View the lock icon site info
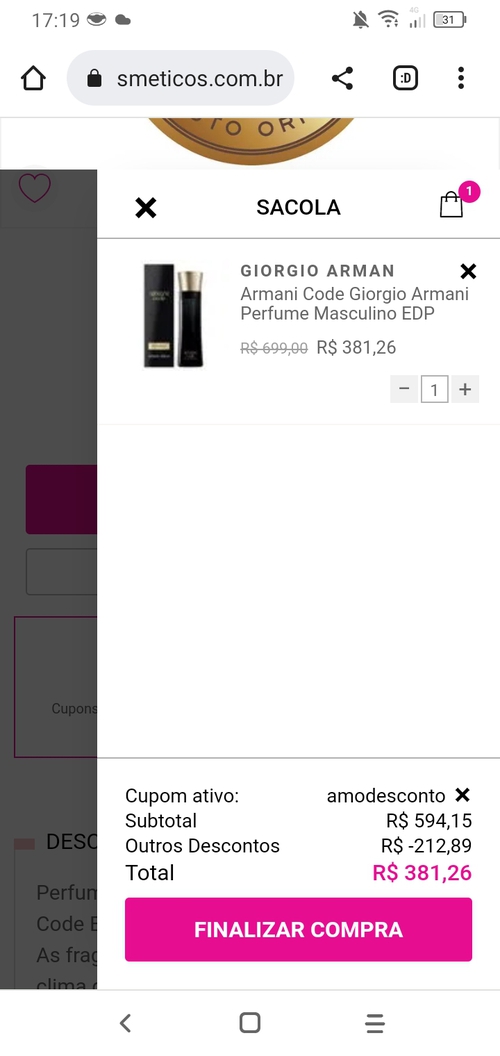The height and width of the screenshot is (1056, 500). [94, 79]
